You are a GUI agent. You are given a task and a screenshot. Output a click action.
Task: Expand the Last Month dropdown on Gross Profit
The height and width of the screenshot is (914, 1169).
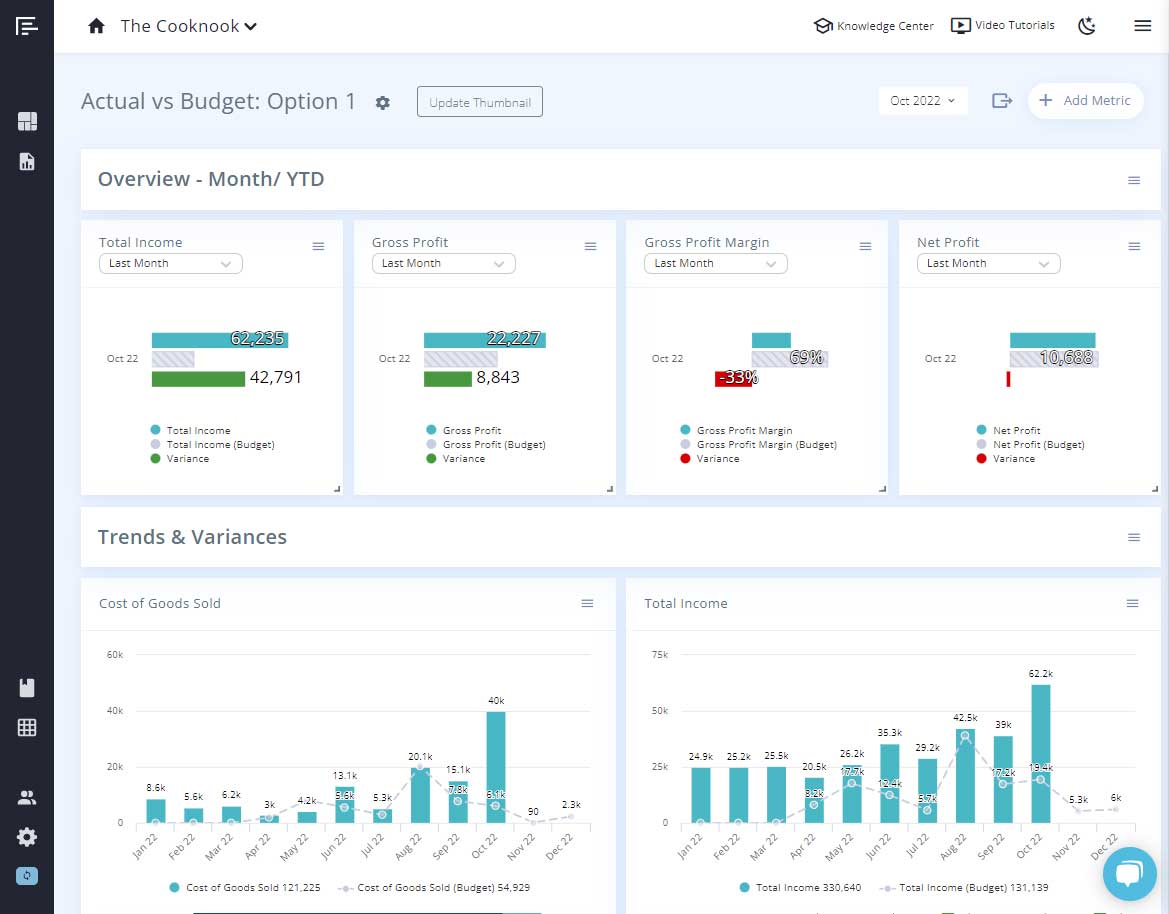[x=443, y=263]
